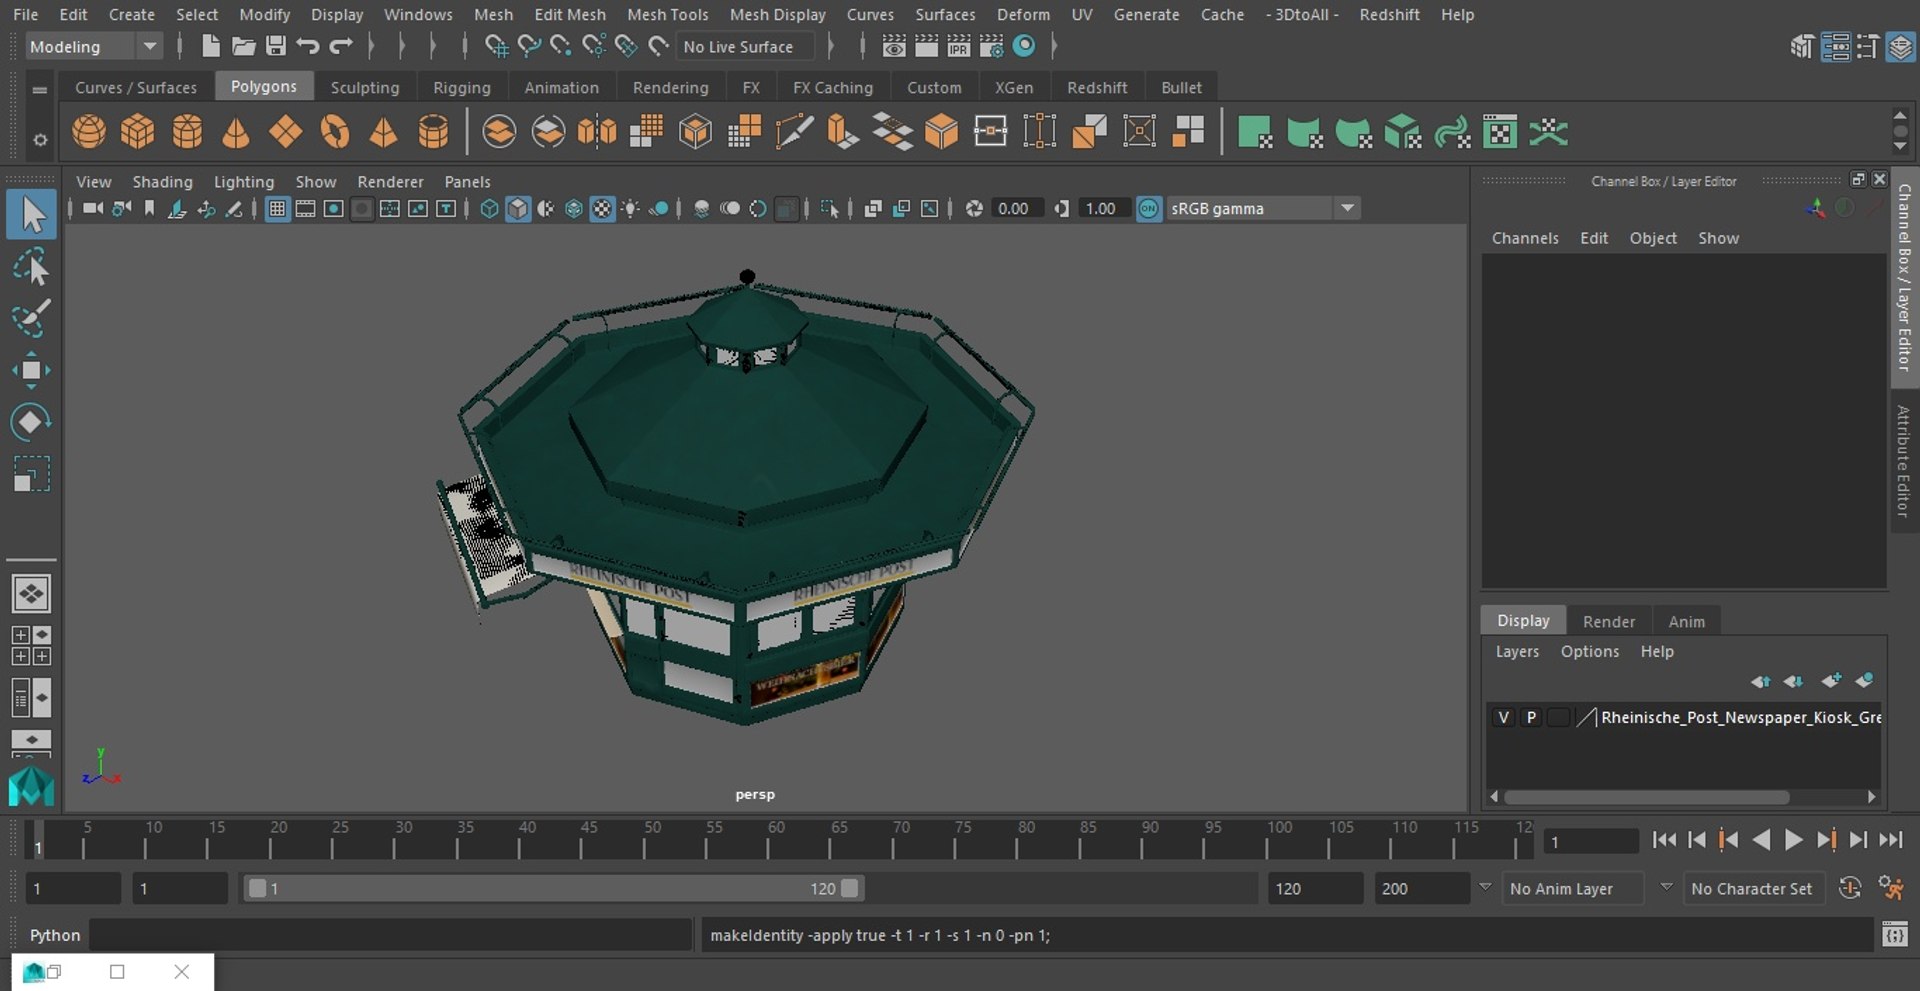Open the shelf tab list menu button

(x=40, y=89)
